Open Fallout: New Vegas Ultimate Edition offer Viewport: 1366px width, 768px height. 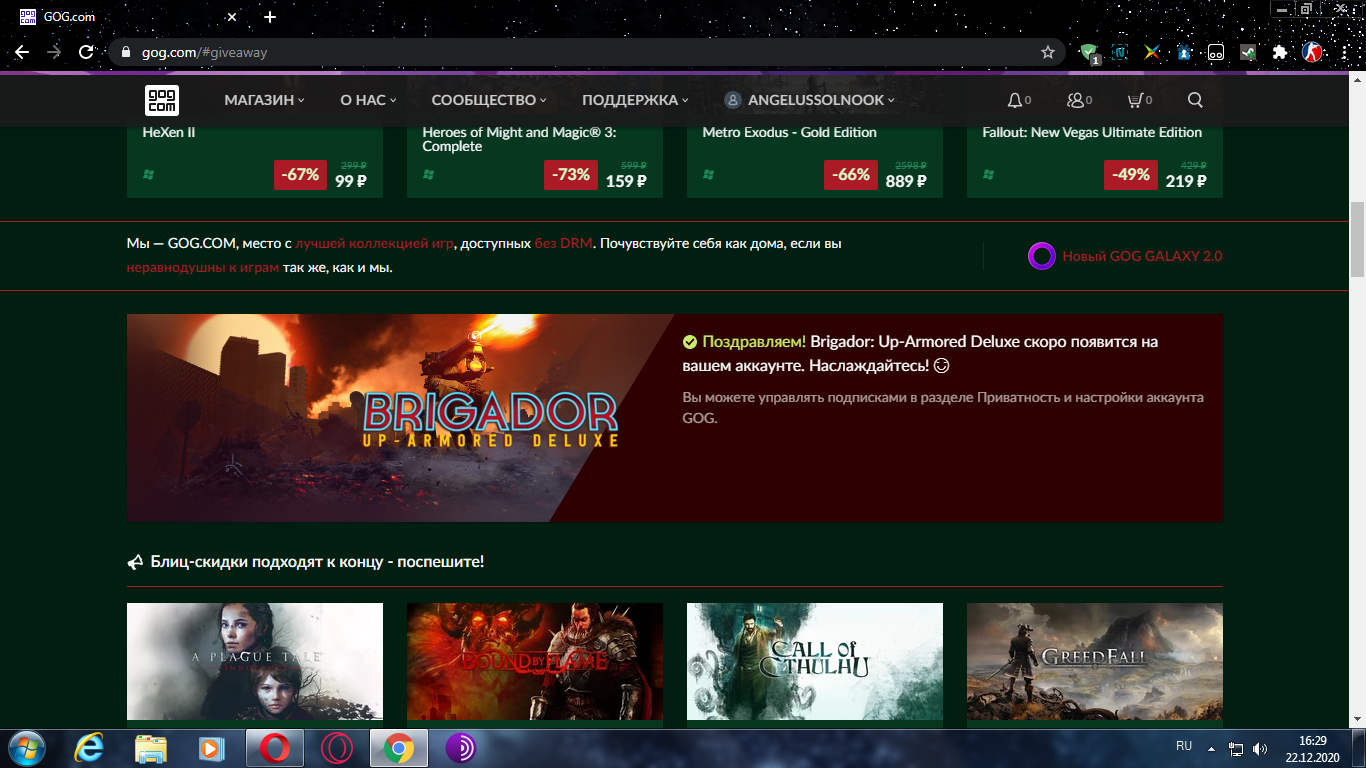click(x=1095, y=160)
